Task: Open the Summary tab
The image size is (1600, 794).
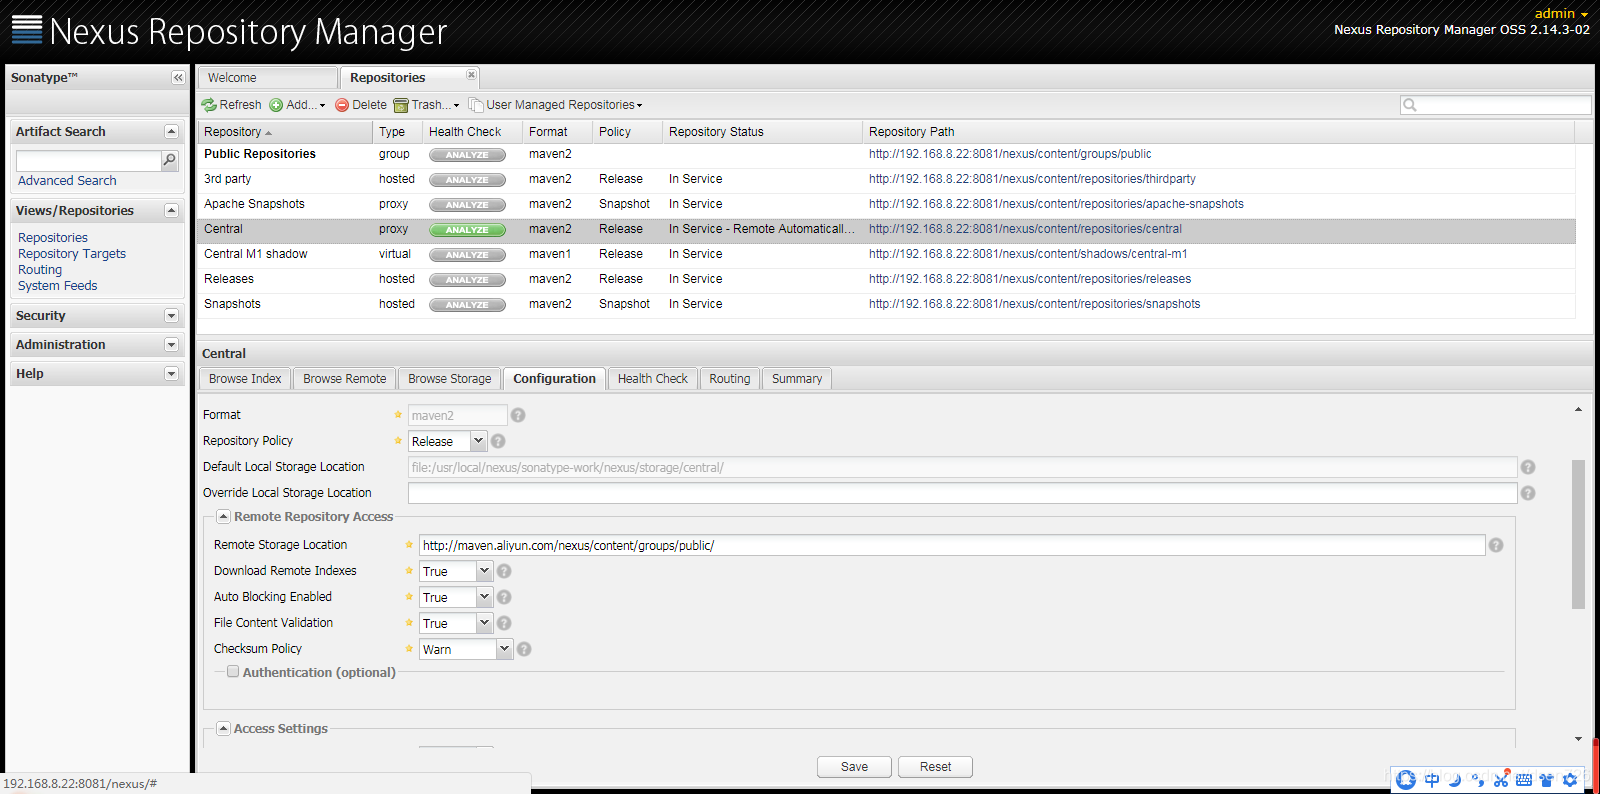Action: [797, 379]
